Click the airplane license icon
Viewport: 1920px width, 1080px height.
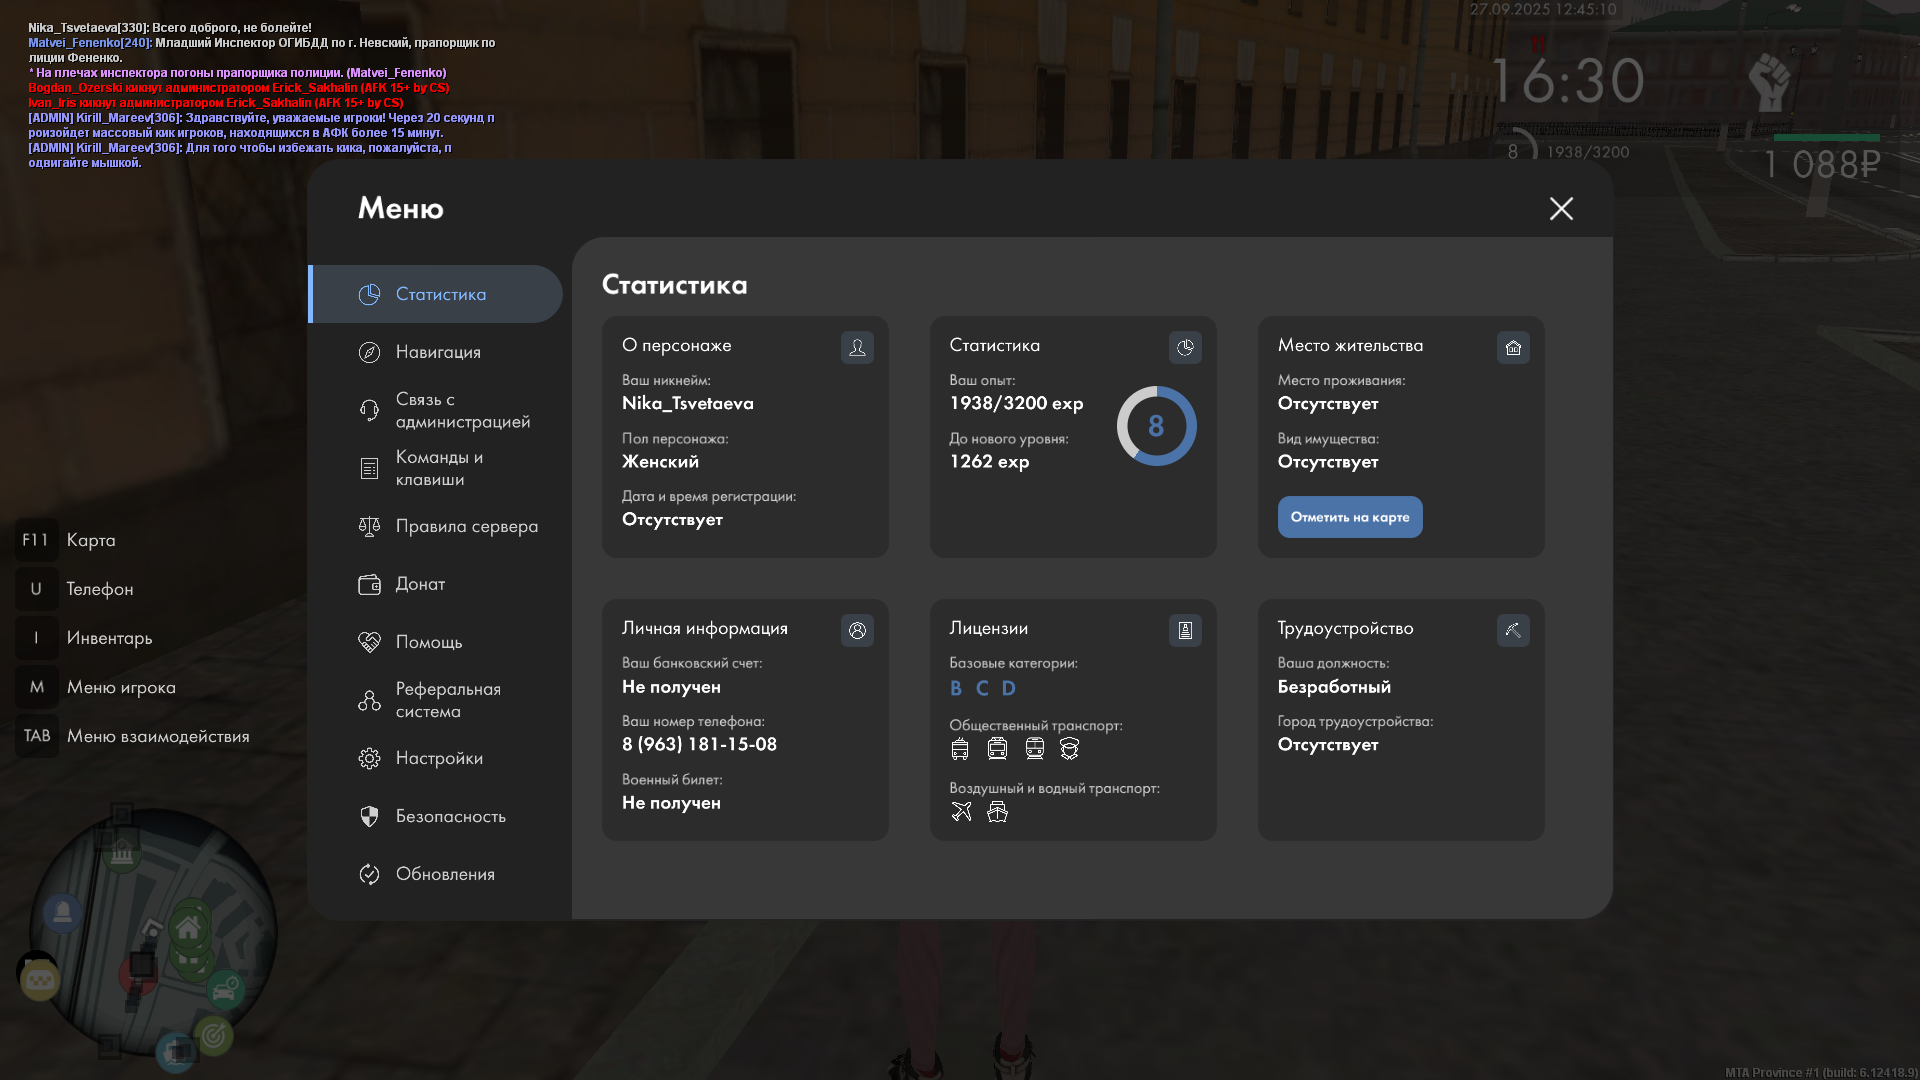(961, 811)
